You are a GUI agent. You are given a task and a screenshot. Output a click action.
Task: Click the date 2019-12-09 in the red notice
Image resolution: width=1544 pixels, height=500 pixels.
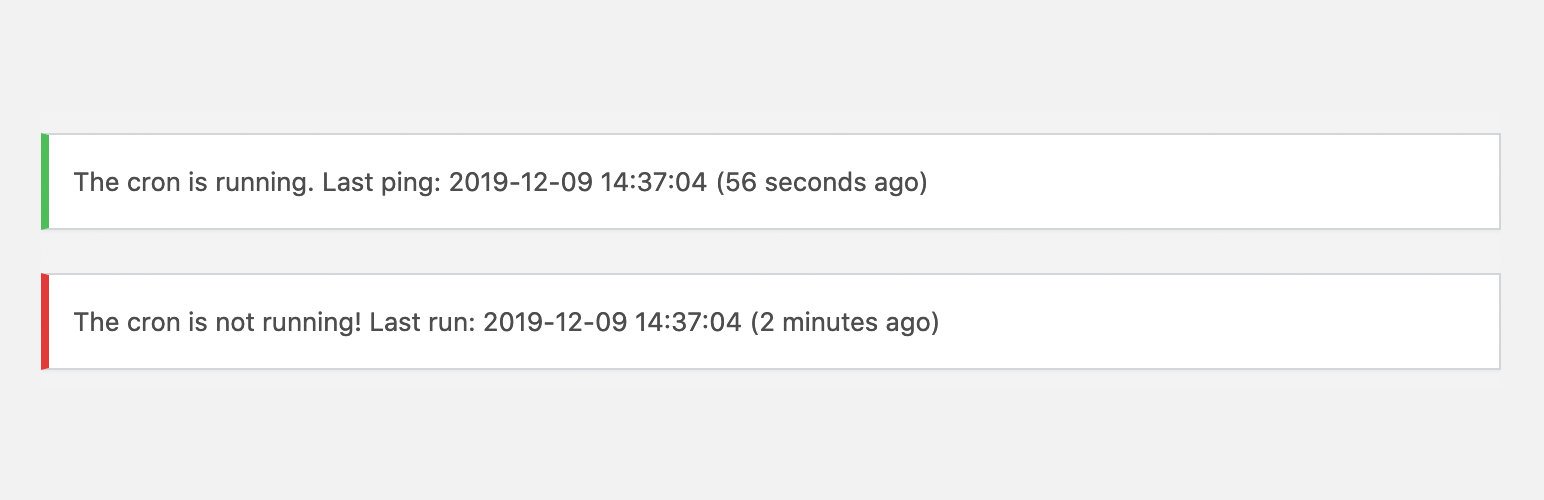click(555, 323)
